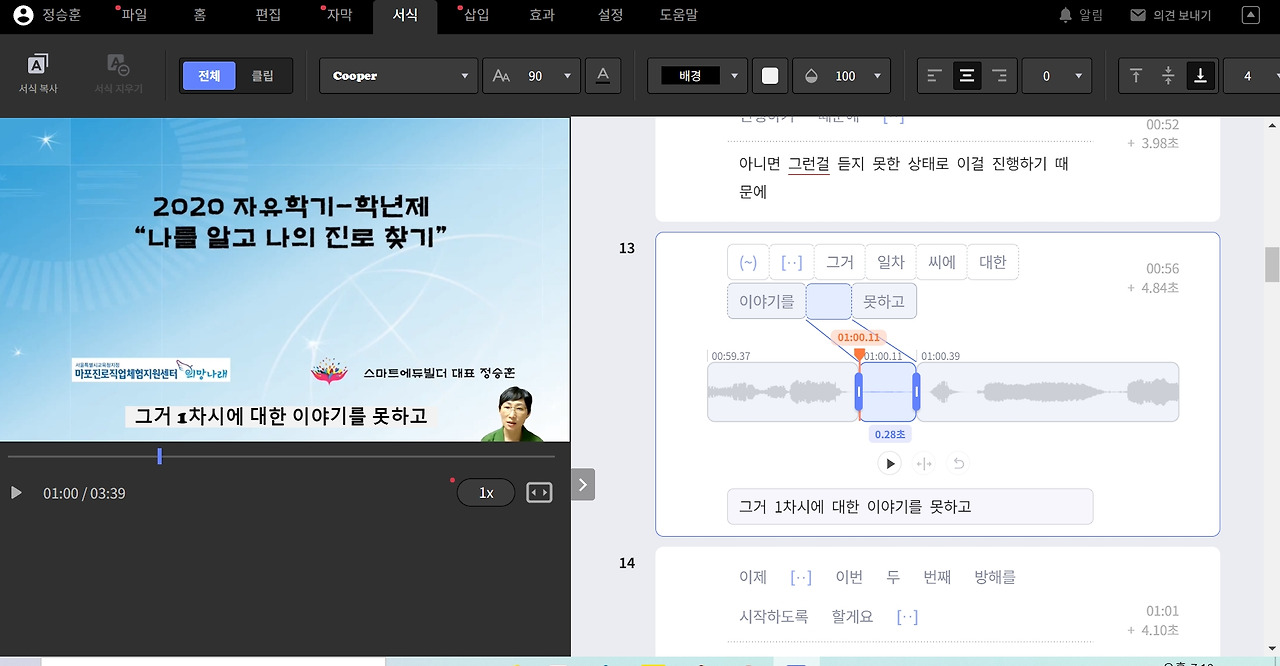Keep formatting scope on 전체

(x=208, y=75)
